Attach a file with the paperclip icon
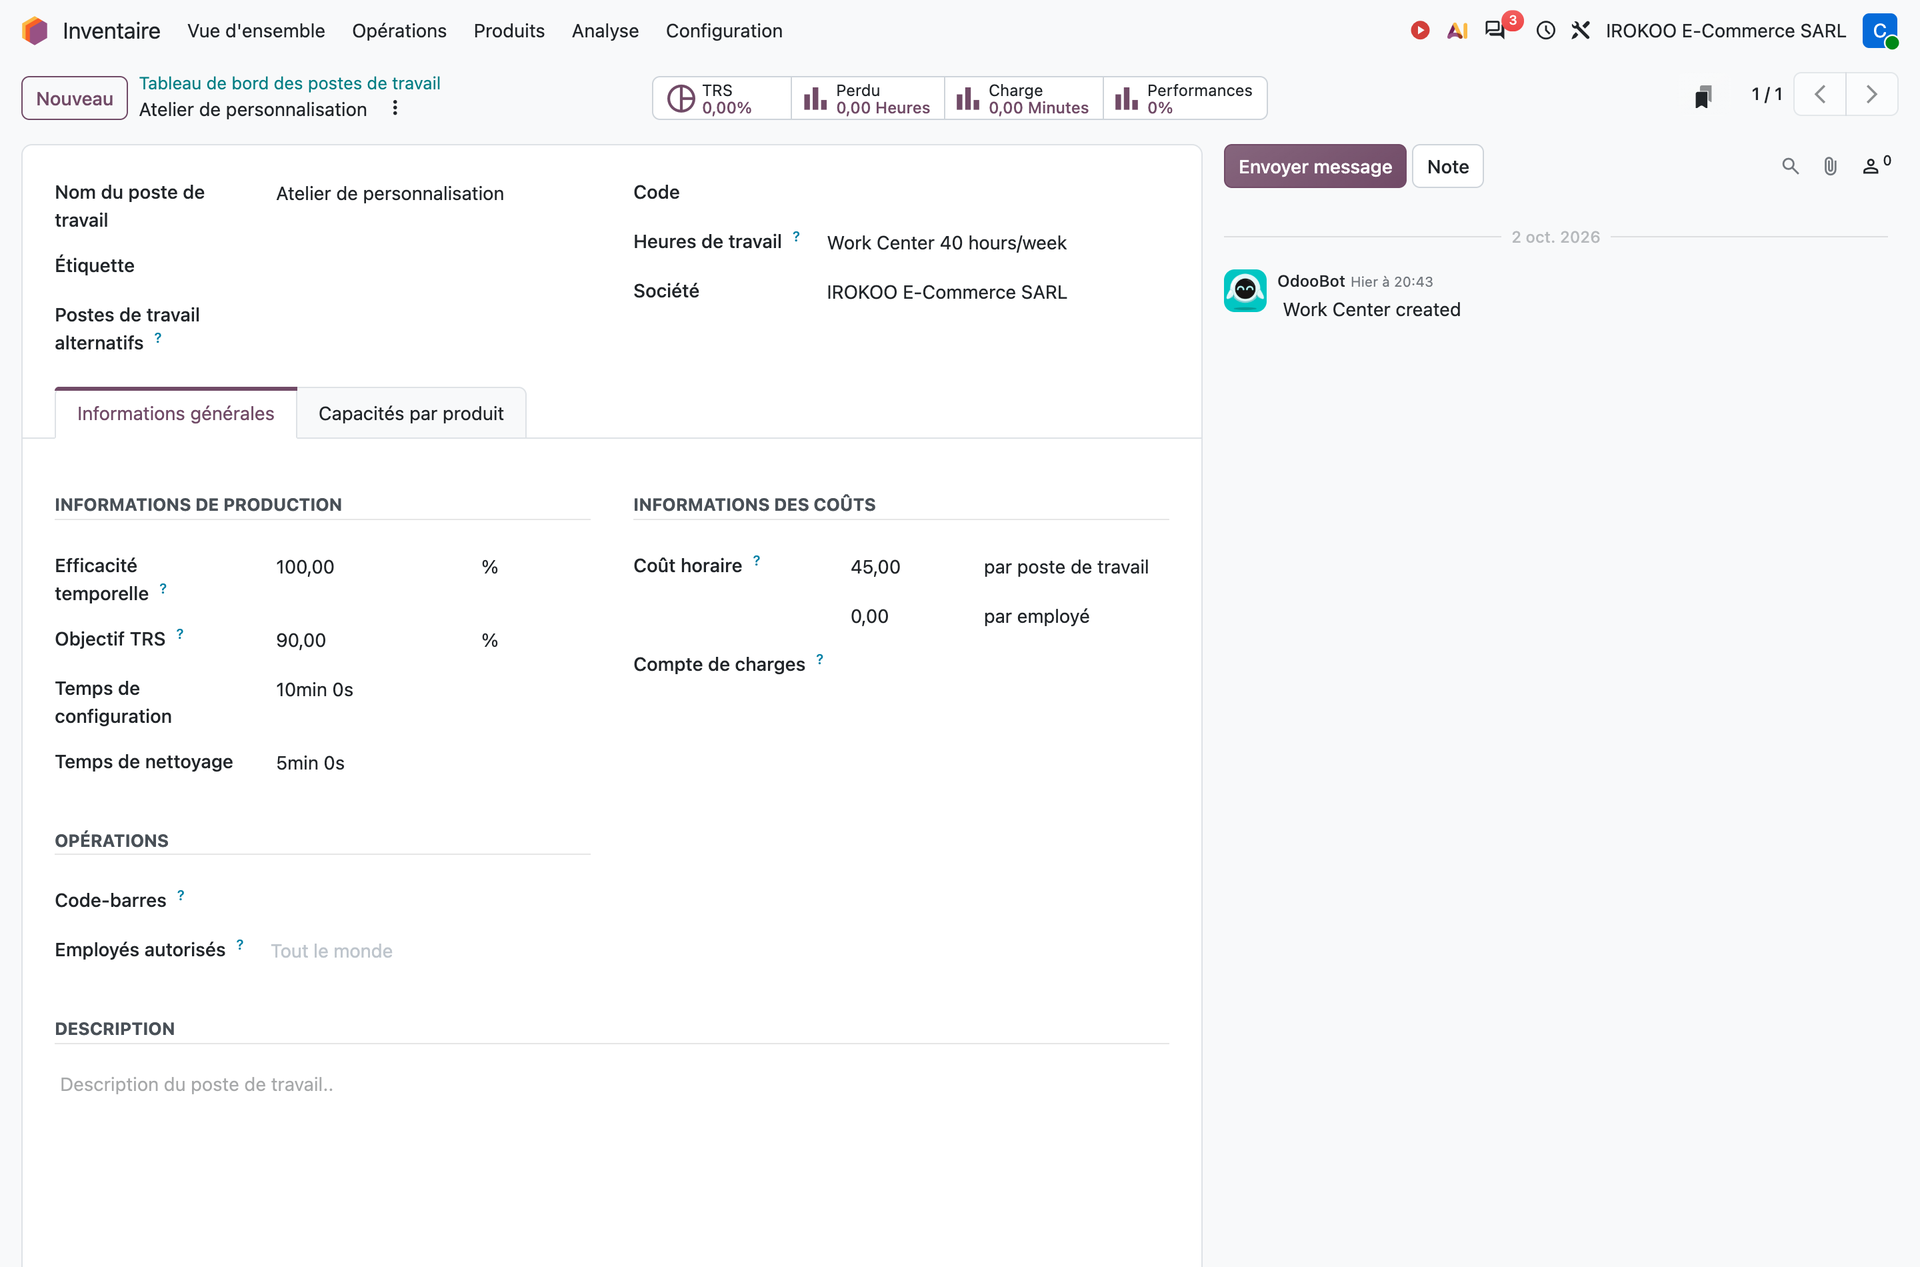The height and width of the screenshot is (1267, 1920). [x=1830, y=166]
